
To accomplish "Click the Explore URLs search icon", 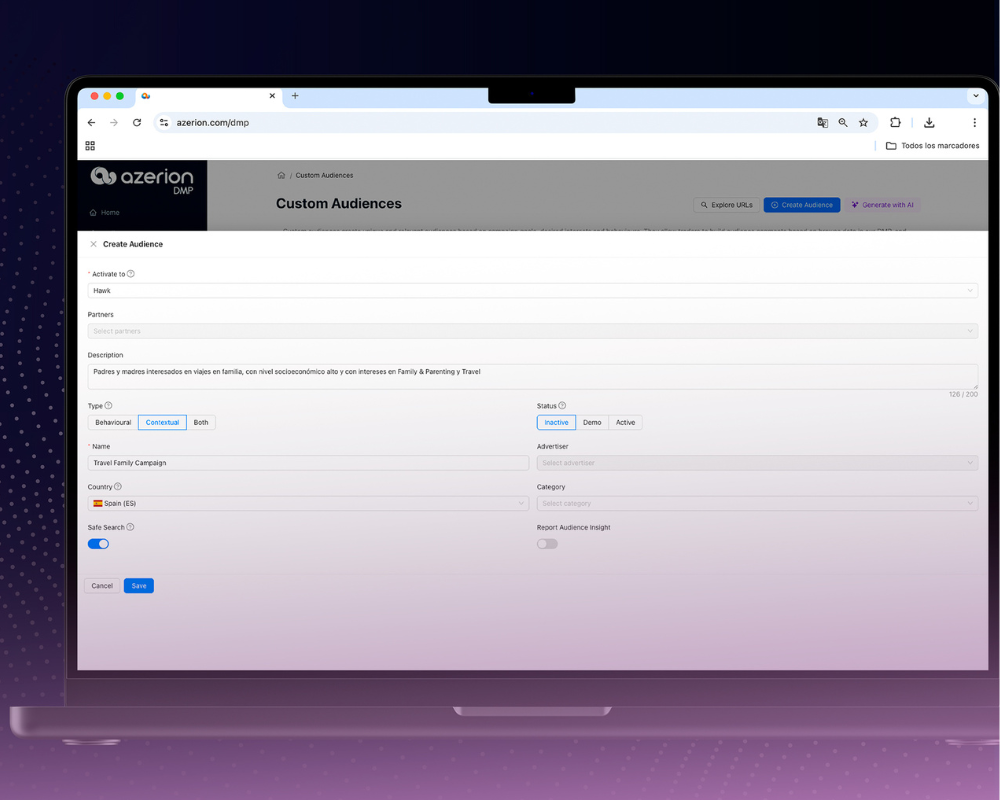I will (x=706, y=204).
